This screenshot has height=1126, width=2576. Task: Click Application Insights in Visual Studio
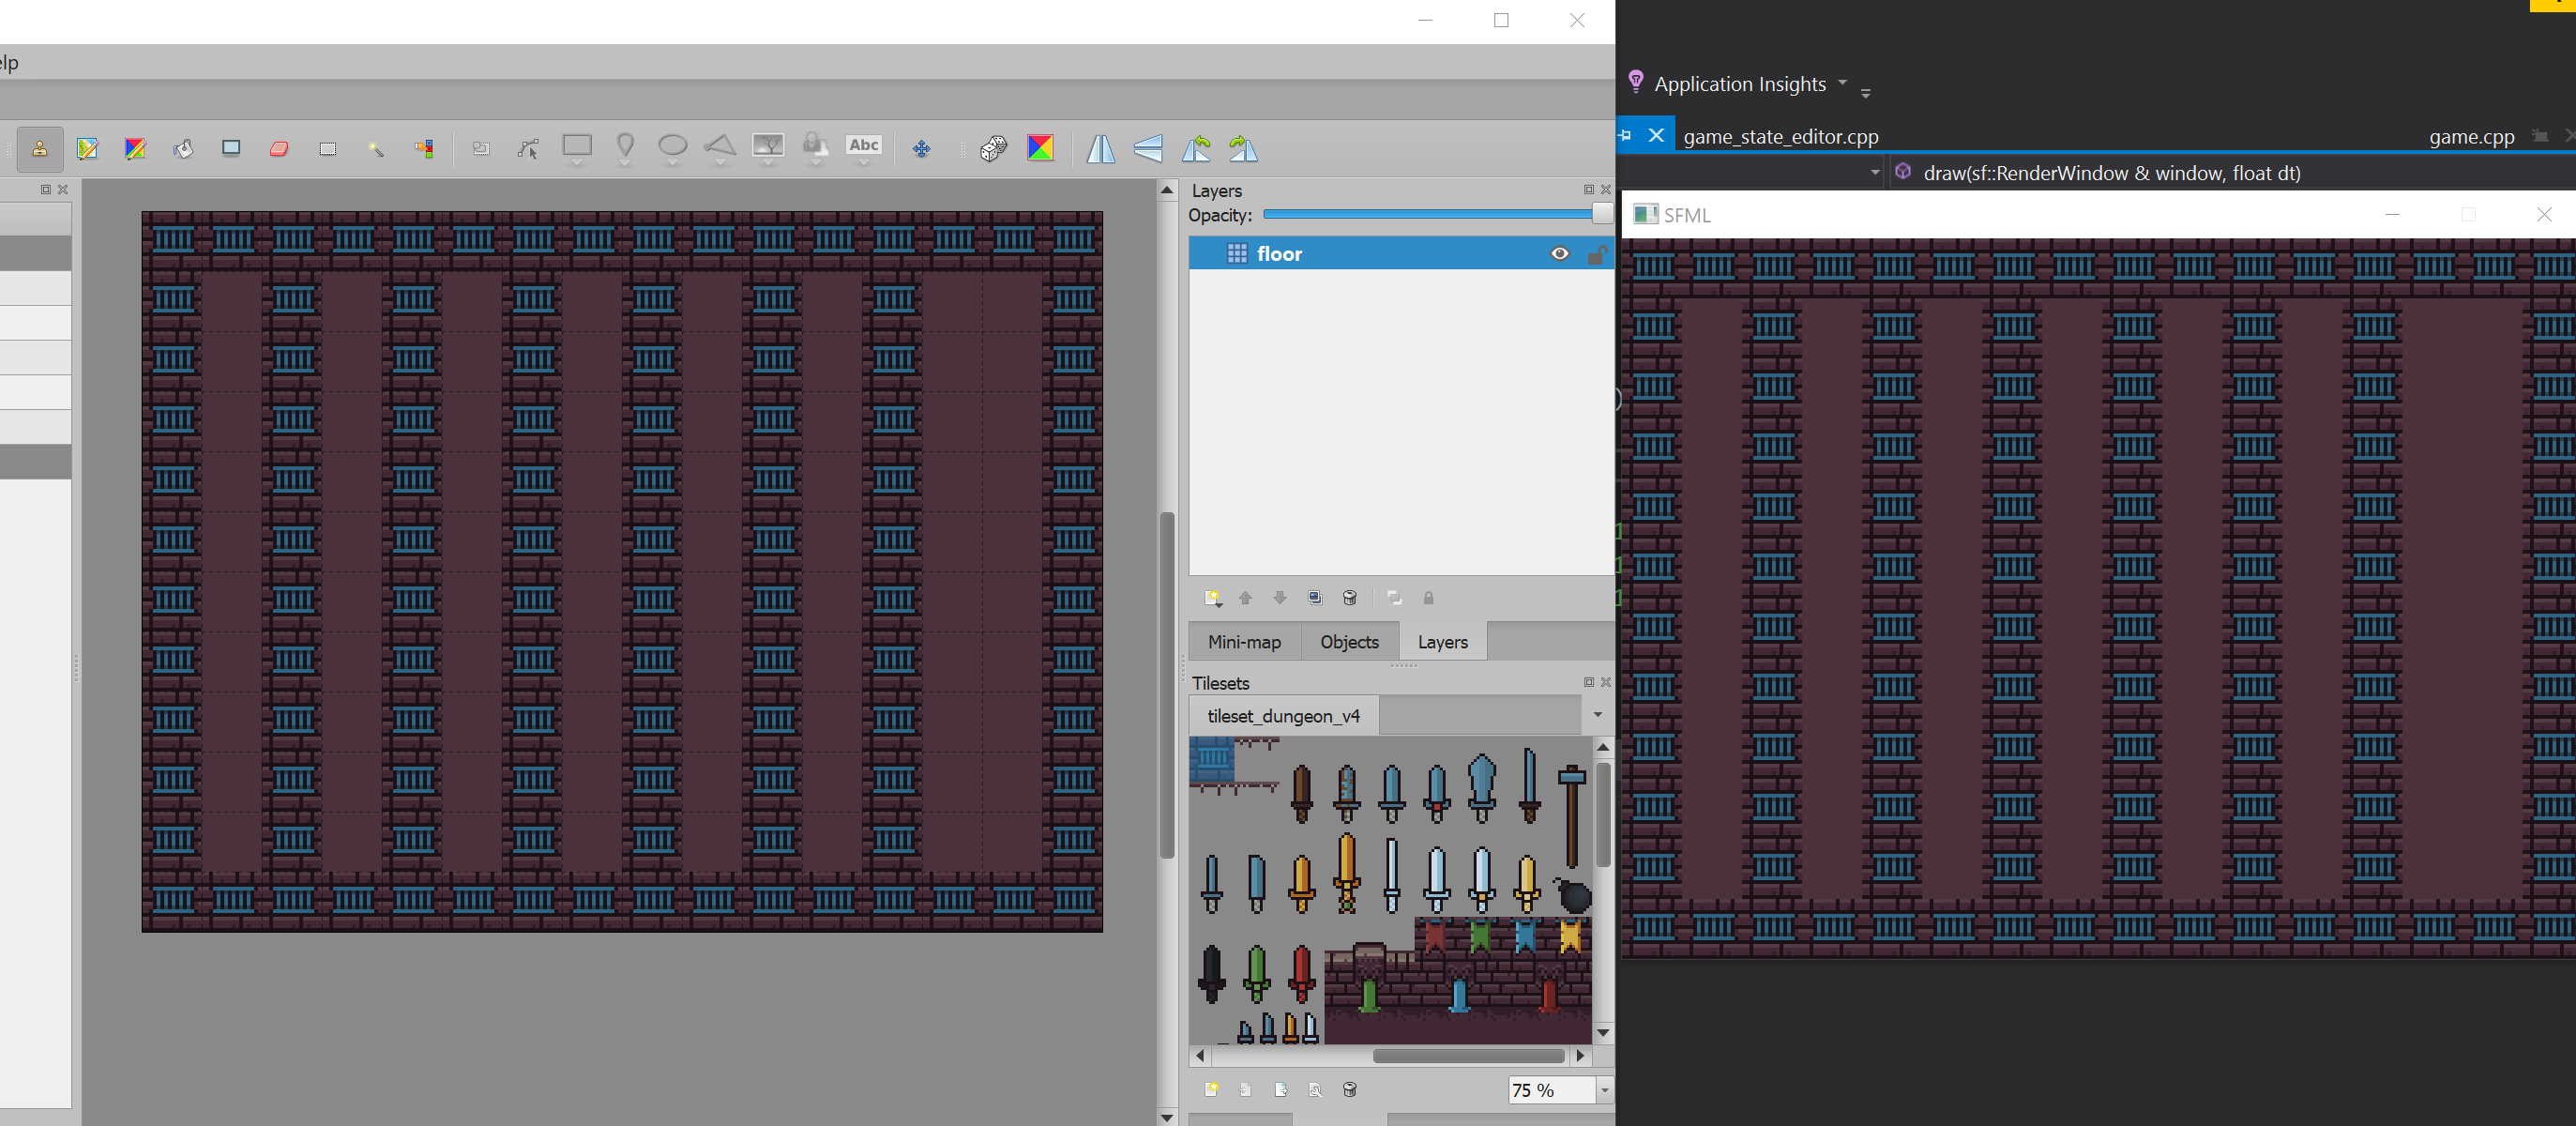[1739, 84]
